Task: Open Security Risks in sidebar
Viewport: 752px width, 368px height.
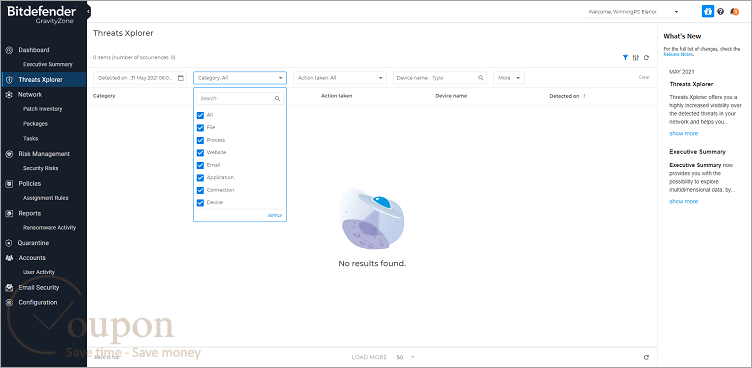Action: pyautogui.click(x=40, y=168)
